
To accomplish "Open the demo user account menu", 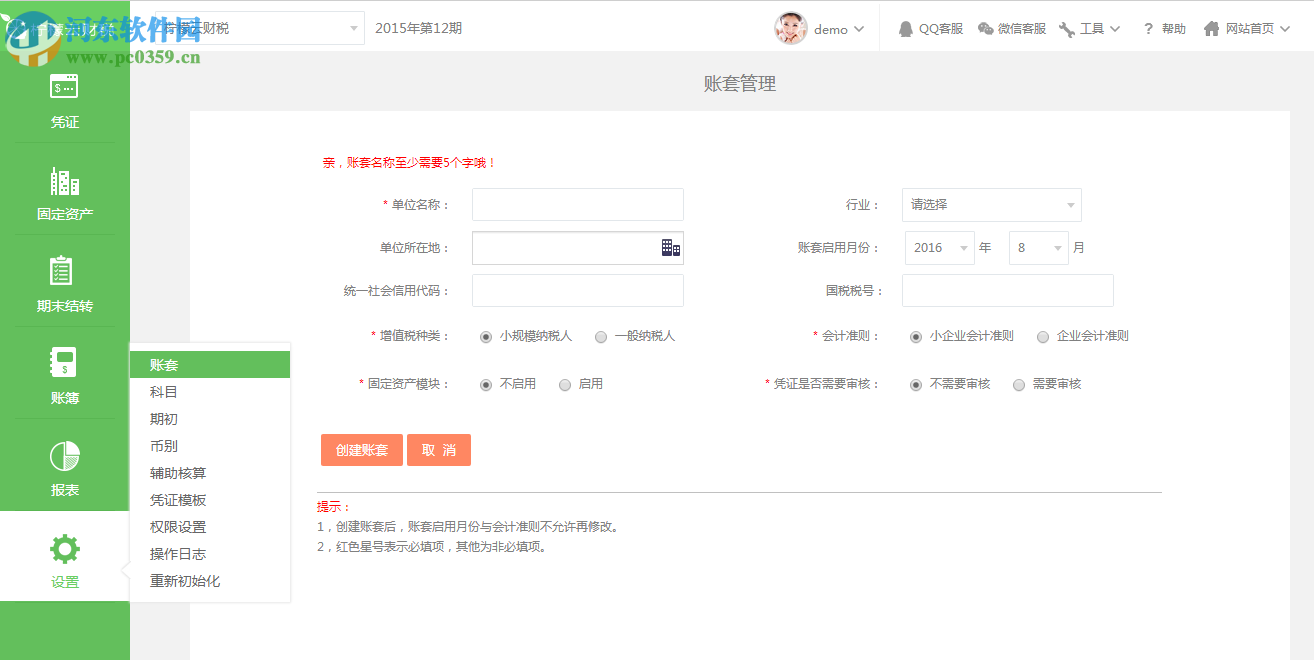I will (820, 28).
